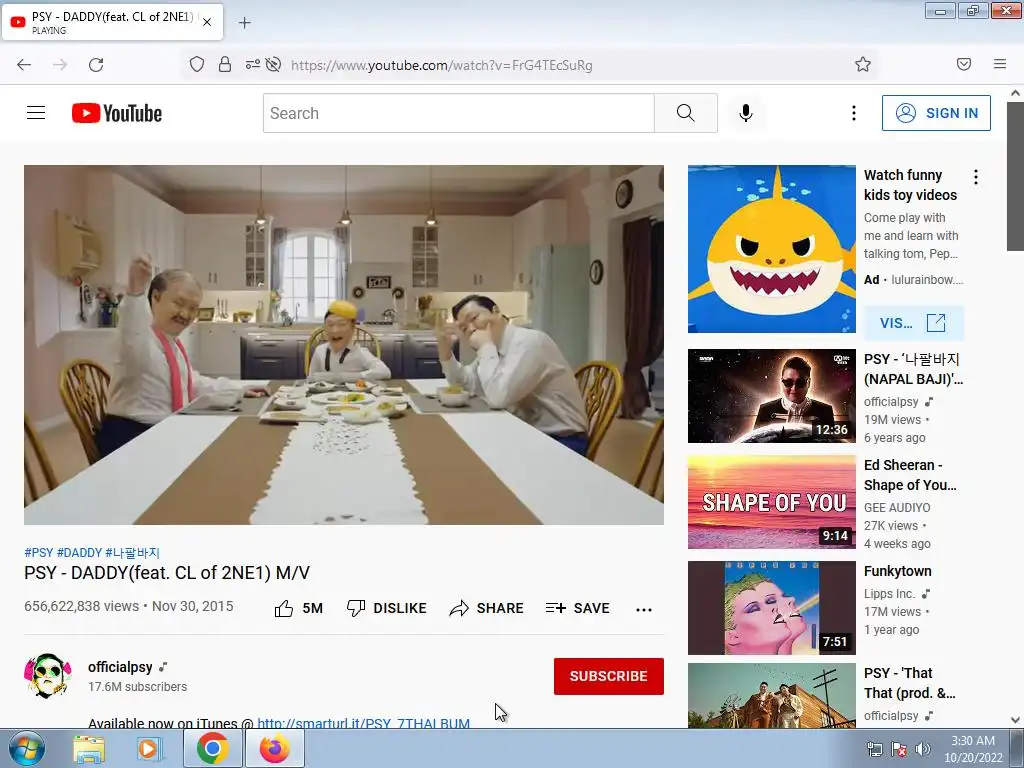Viewport: 1024px width, 768px height.
Task: Click officialpsy under That That video
Action: click(891, 716)
